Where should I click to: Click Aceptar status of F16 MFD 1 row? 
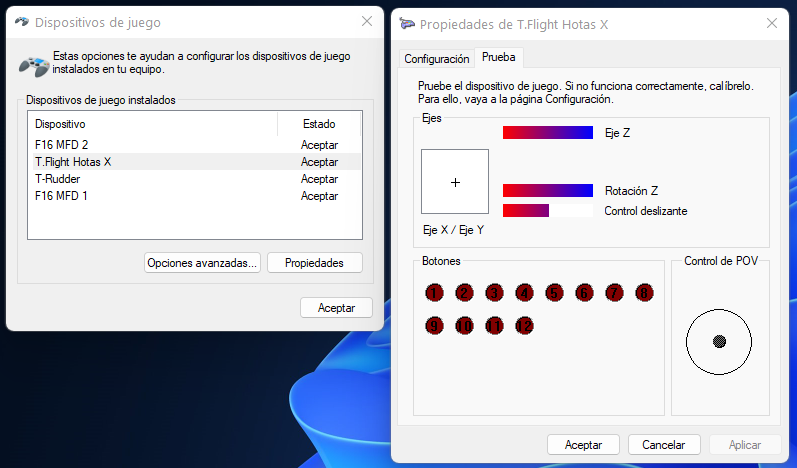coord(319,196)
